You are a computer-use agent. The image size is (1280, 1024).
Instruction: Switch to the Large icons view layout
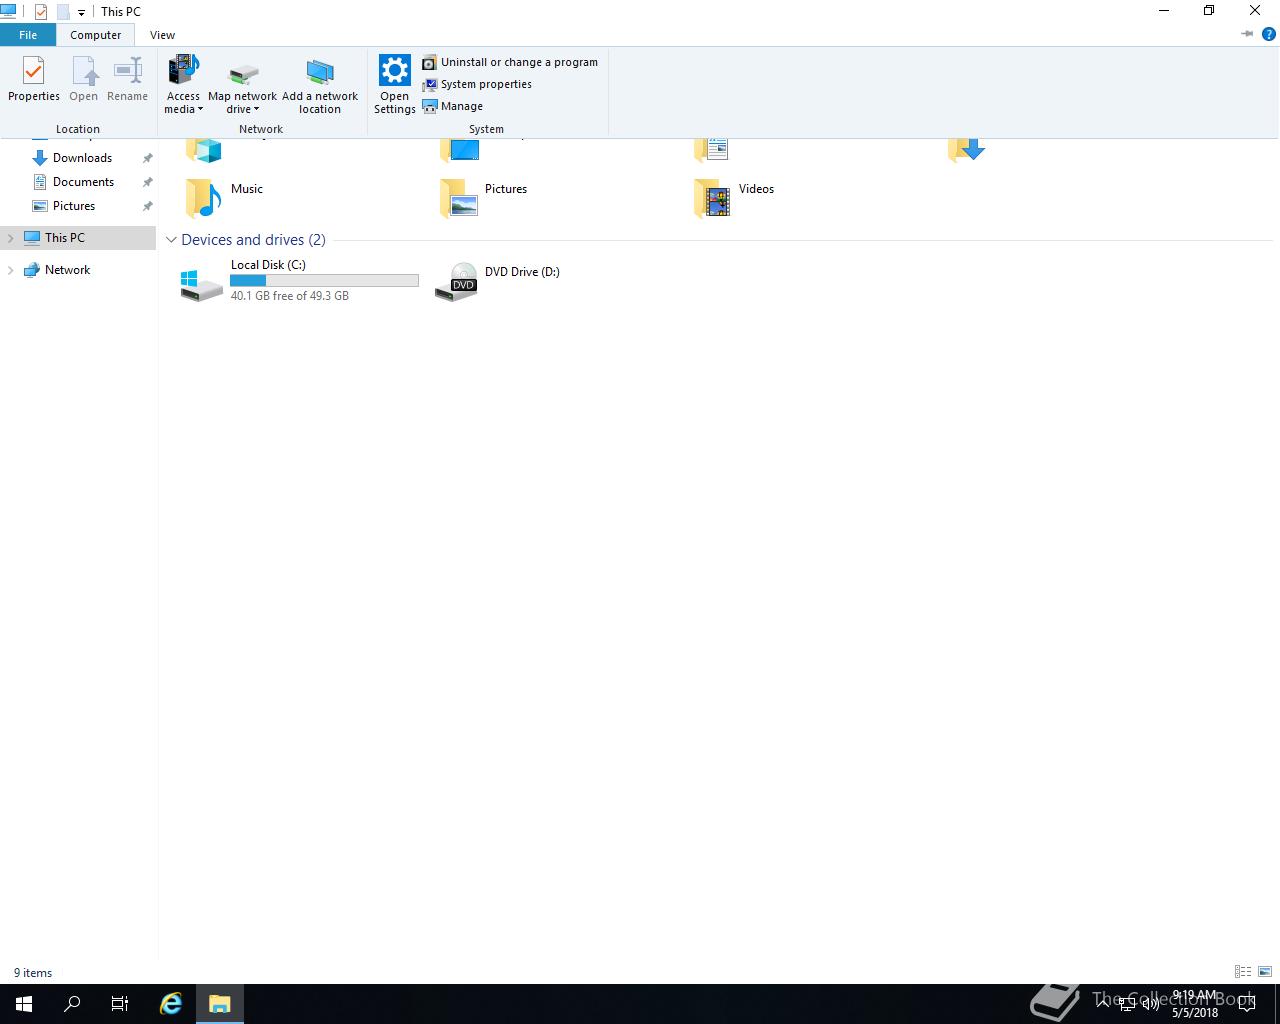coord(1265,972)
